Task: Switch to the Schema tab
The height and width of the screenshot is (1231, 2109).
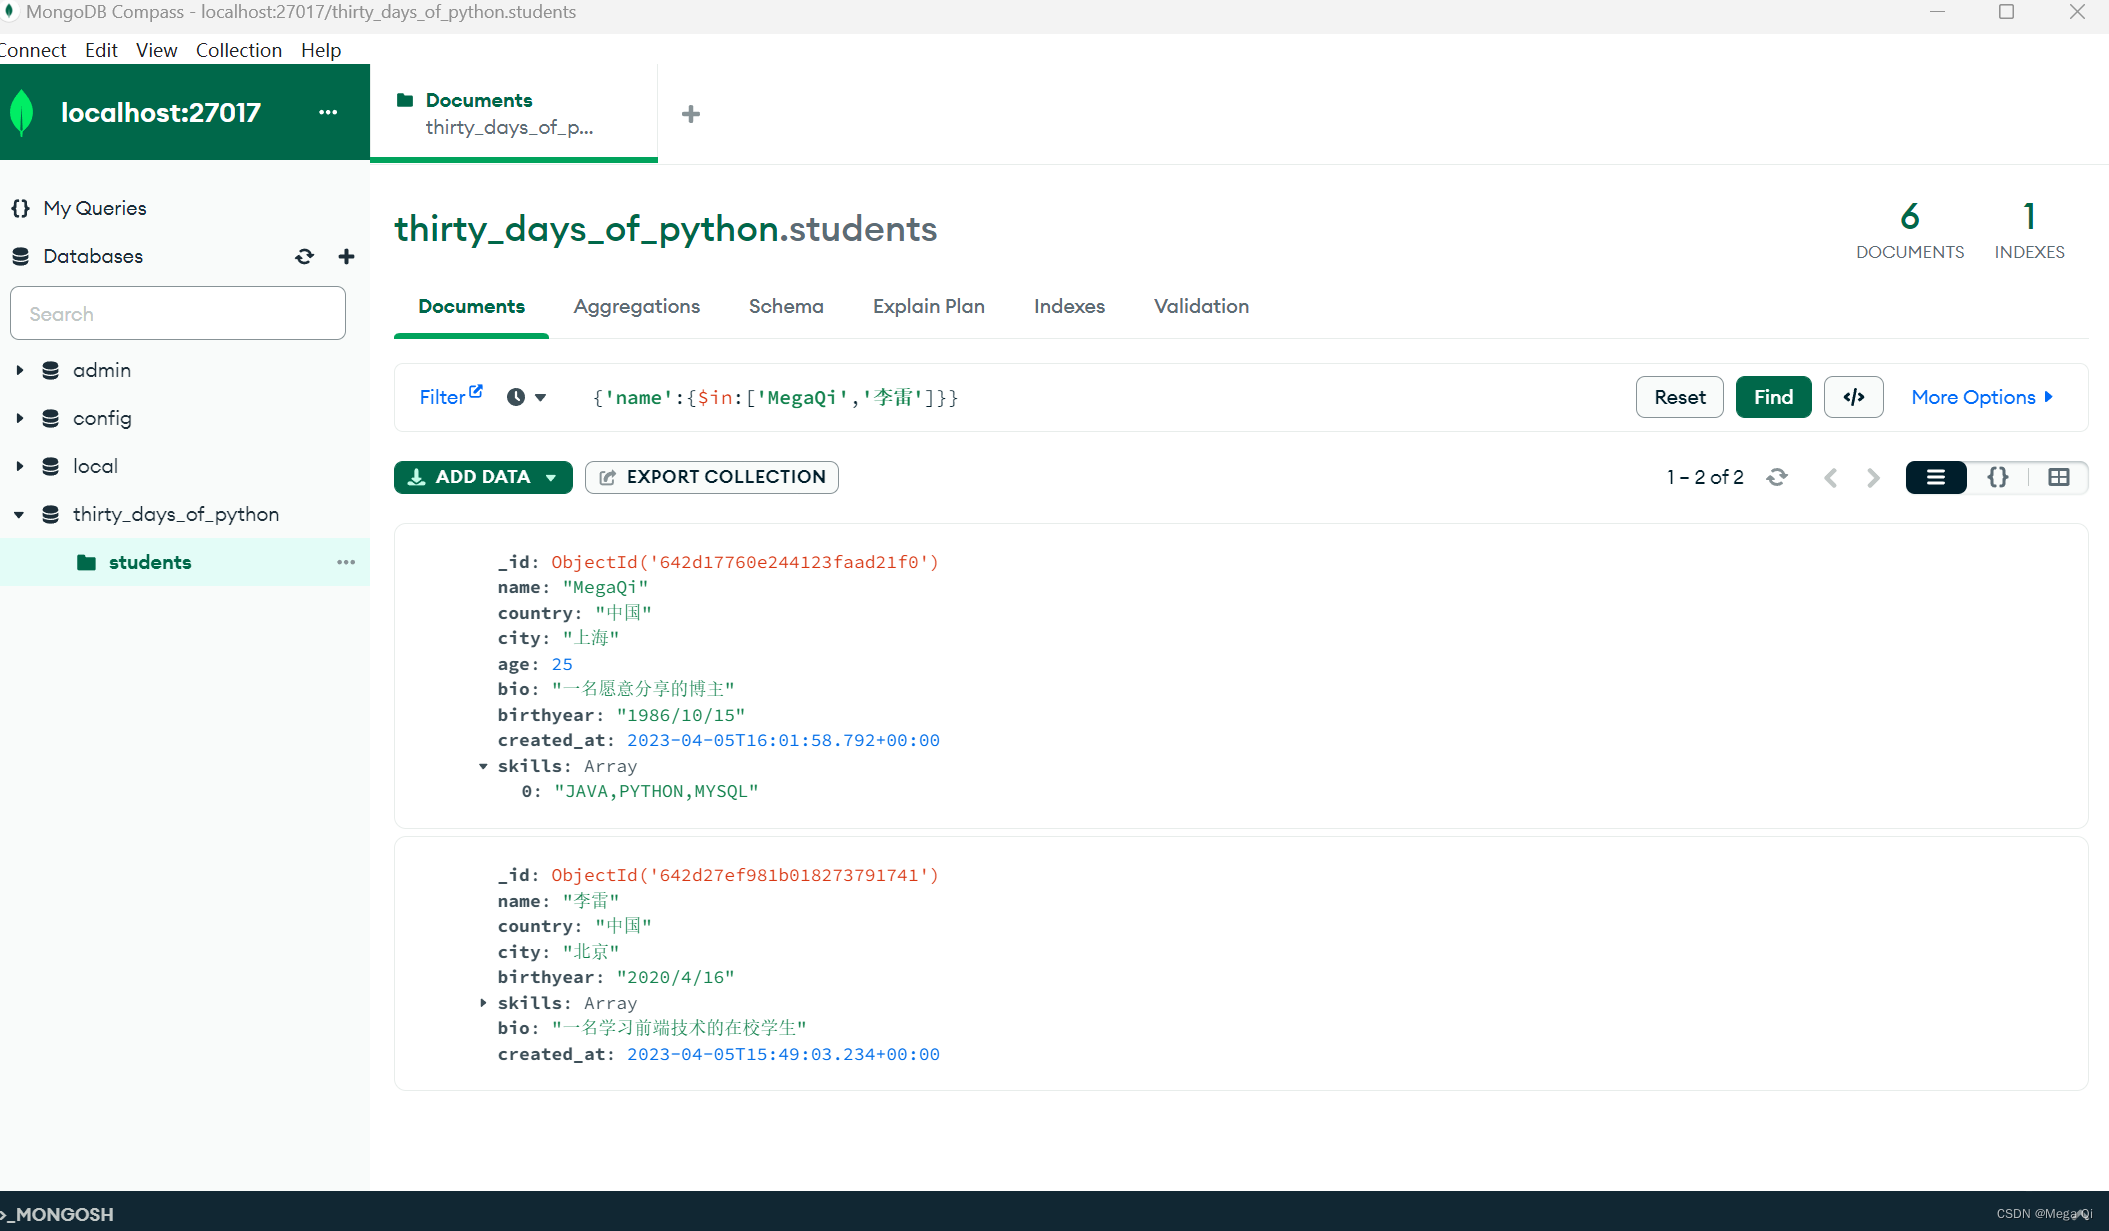Action: pos(786,306)
